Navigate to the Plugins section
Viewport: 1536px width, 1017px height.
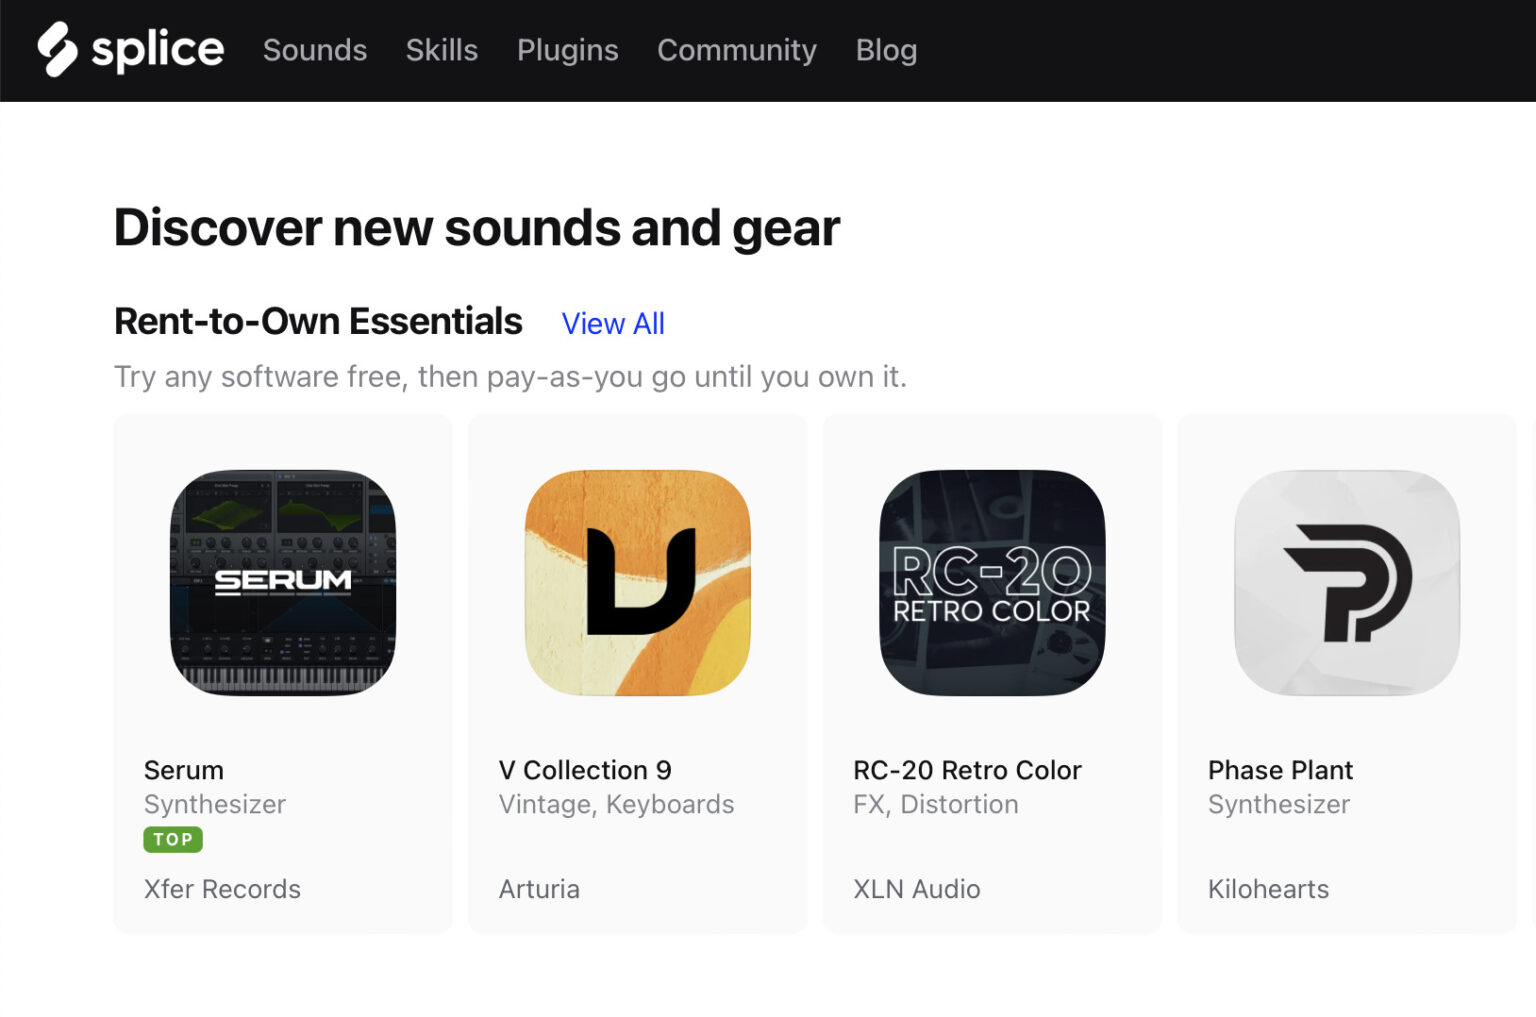coord(568,51)
